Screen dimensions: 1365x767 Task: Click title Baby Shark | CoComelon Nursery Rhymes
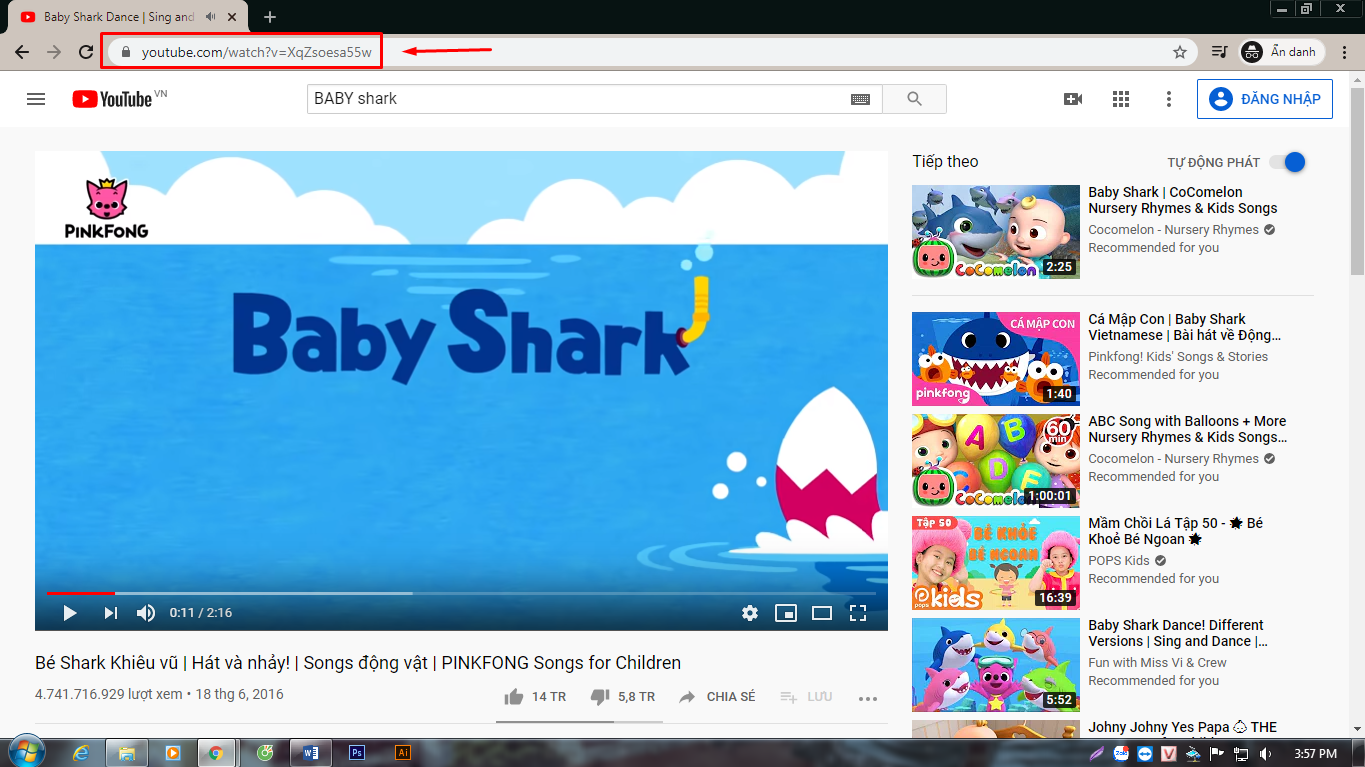1183,200
